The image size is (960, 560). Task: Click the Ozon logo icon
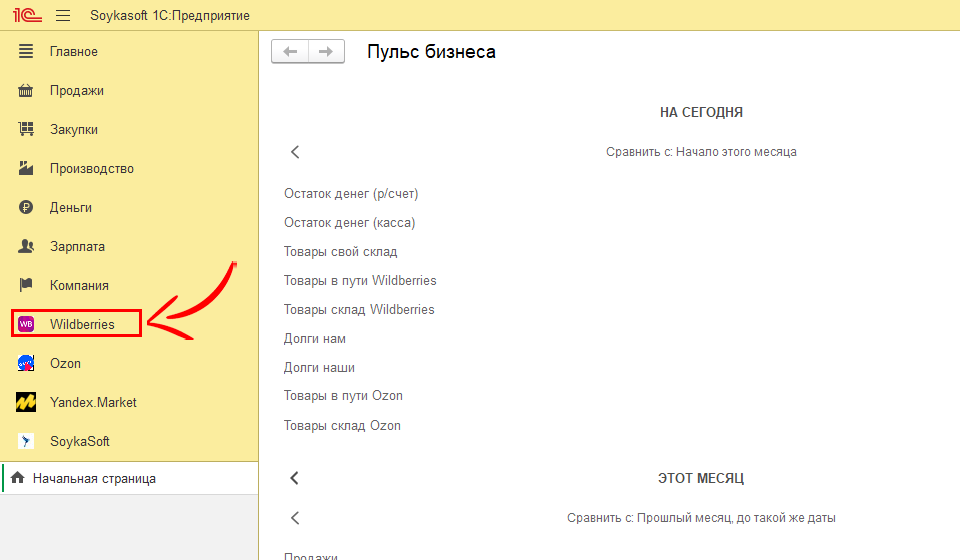[27, 363]
